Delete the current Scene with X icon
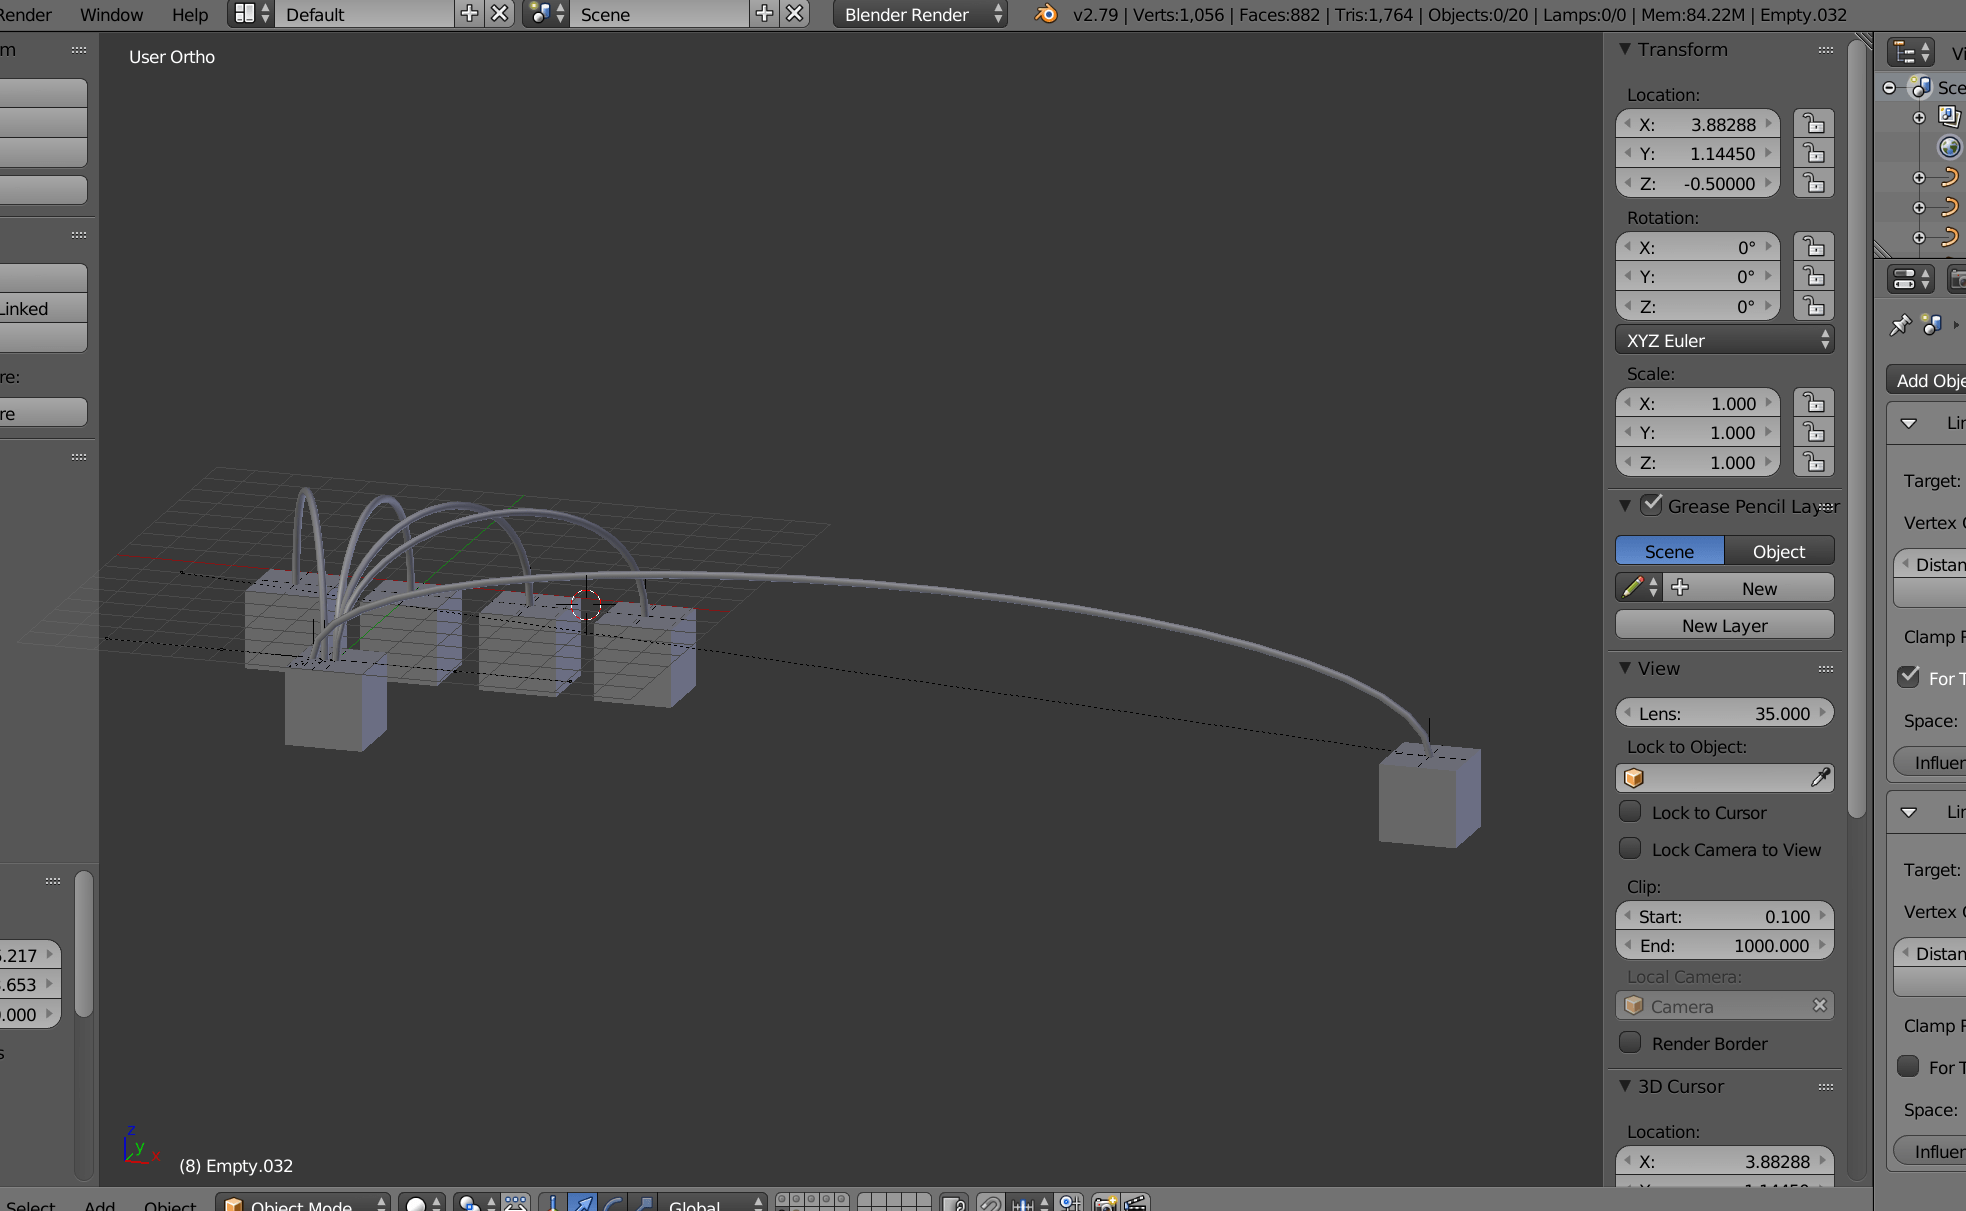1966x1211 pixels. 795,14
